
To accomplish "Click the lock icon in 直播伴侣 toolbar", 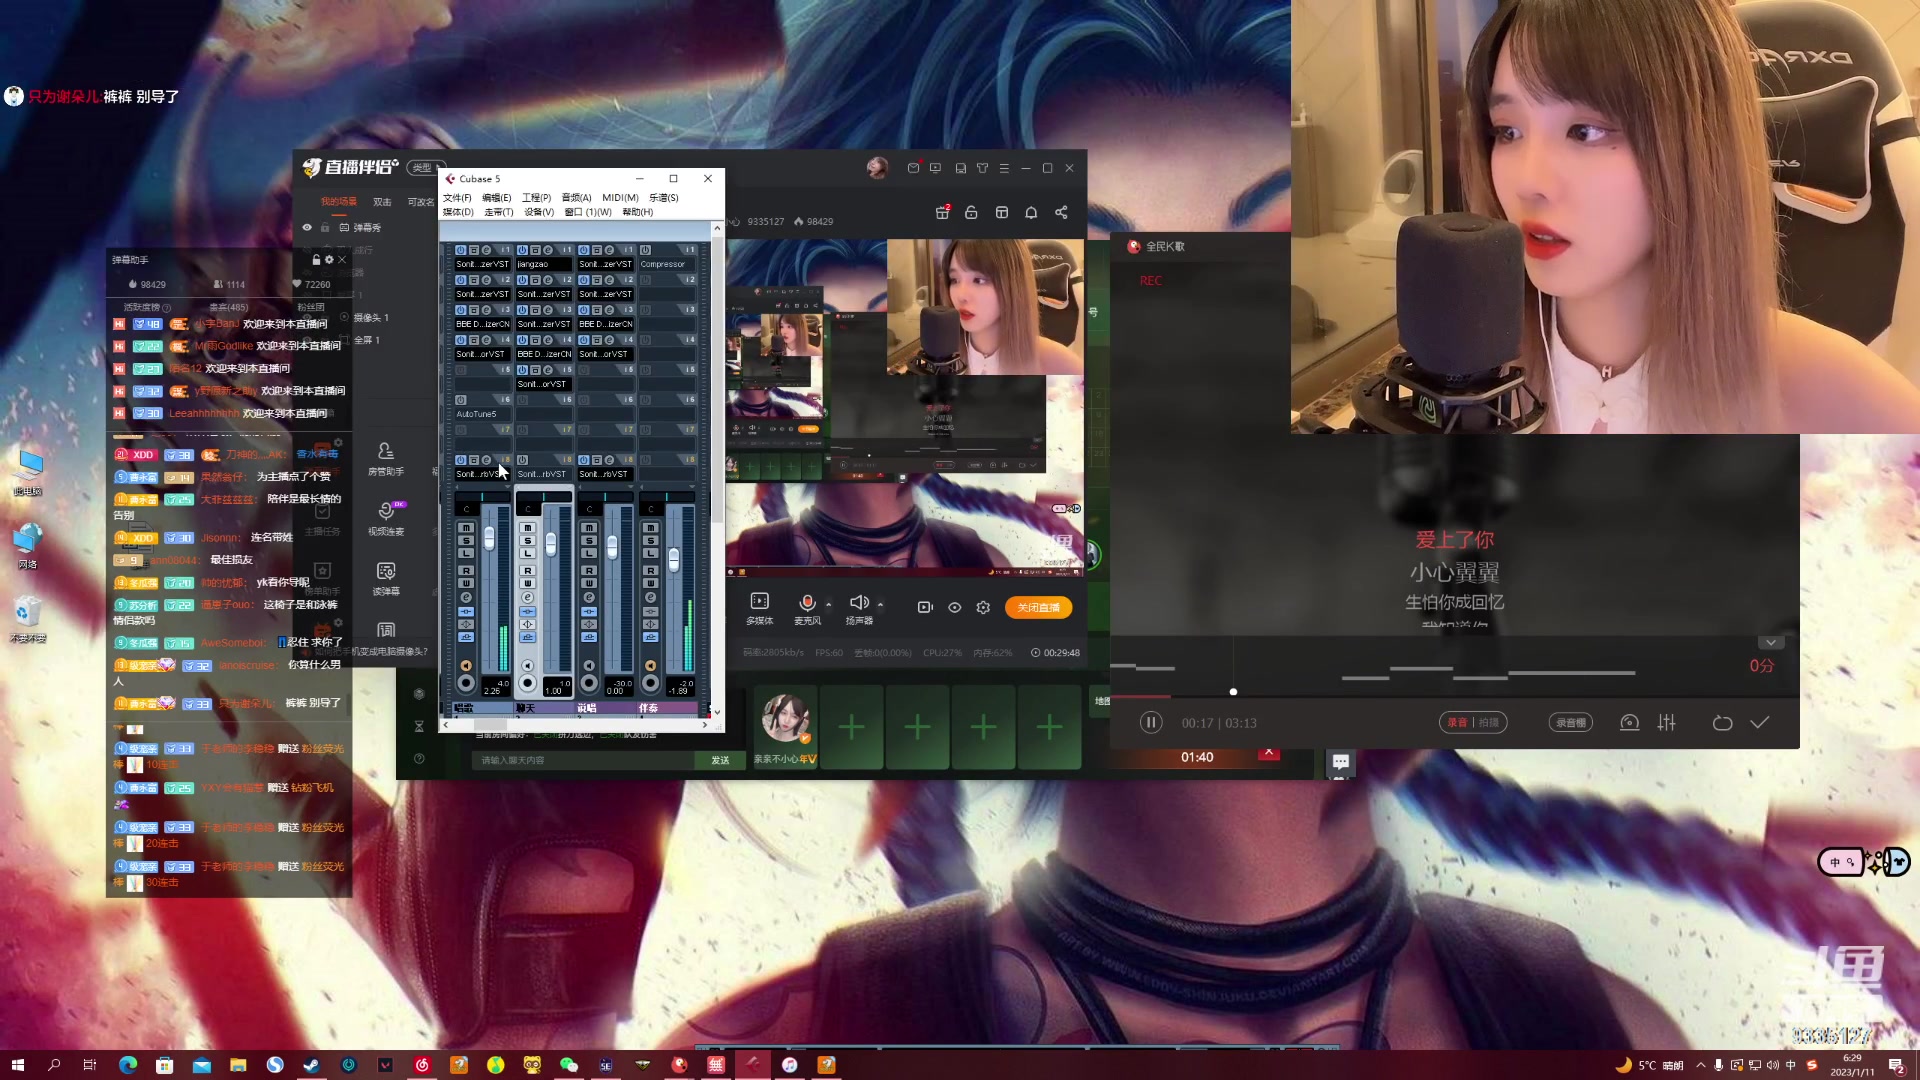I will 971,212.
